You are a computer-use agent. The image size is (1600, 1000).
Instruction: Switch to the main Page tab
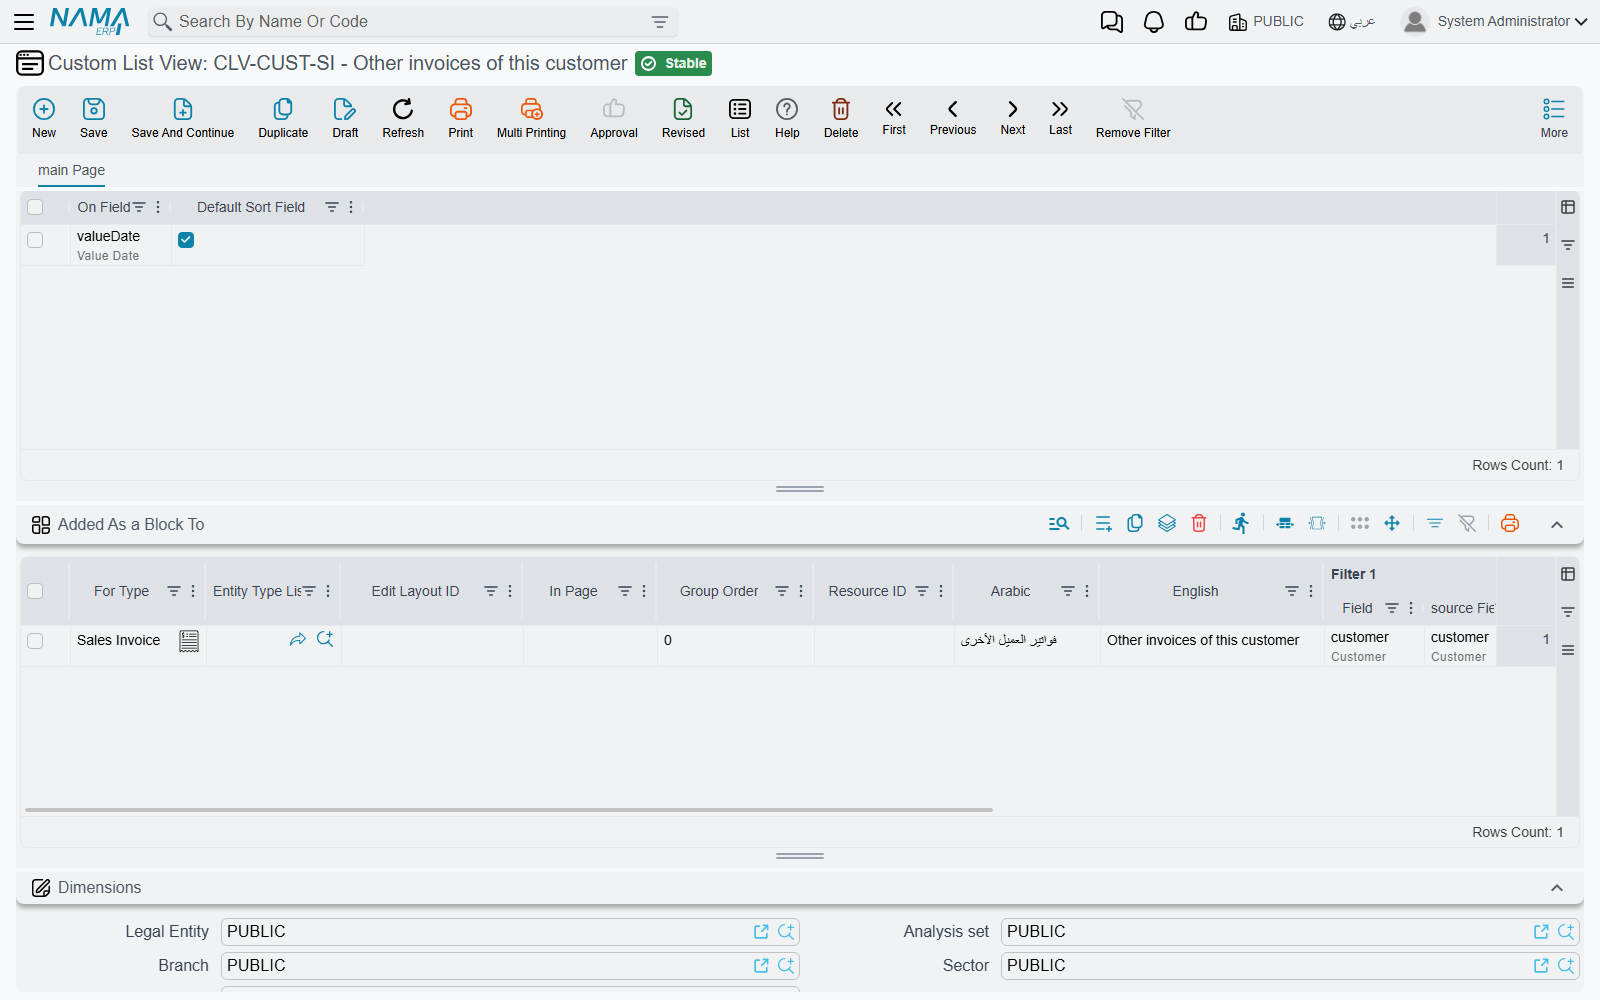pyautogui.click(x=71, y=170)
